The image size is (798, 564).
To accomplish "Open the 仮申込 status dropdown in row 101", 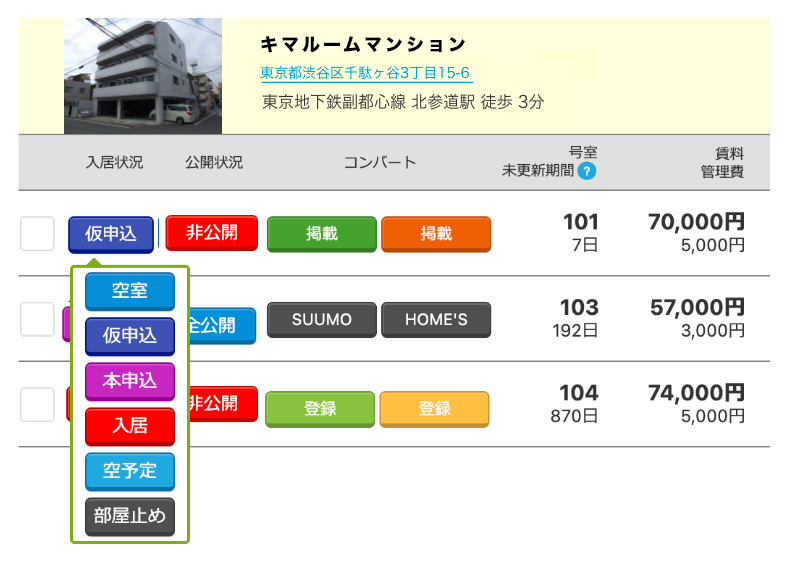I will click(110, 234).
